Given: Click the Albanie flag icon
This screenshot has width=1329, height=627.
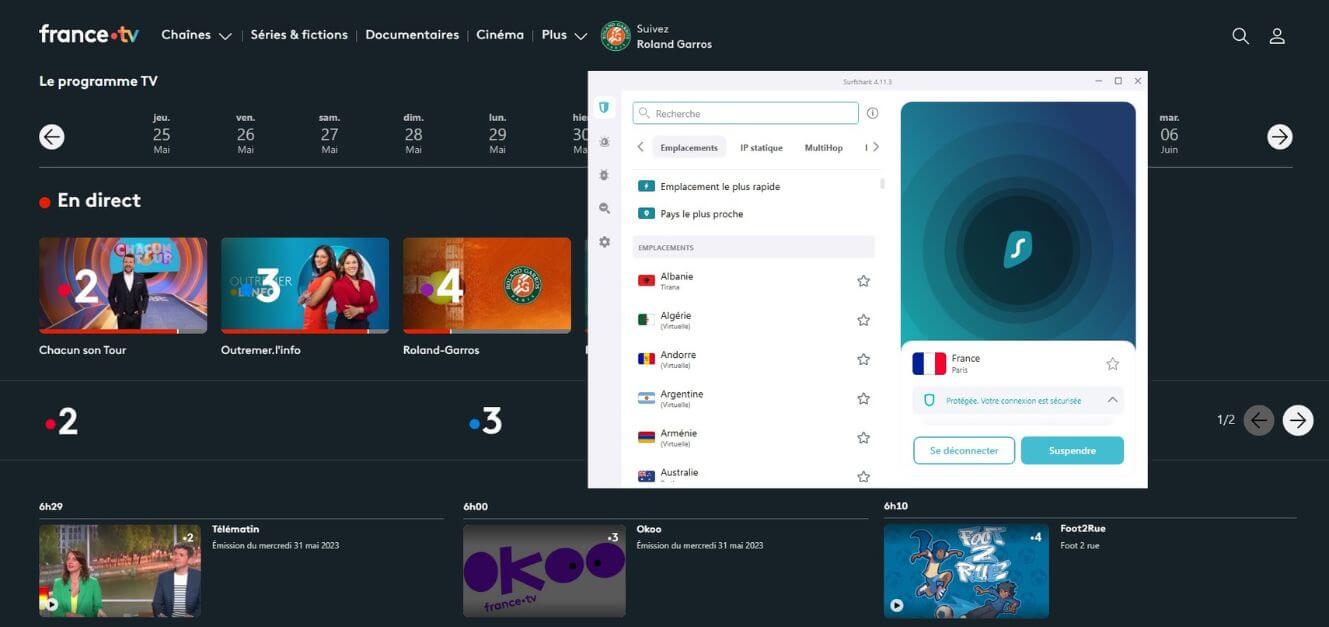Looking at the screenshot, I should pyautogui.click(x=646, y=281).
